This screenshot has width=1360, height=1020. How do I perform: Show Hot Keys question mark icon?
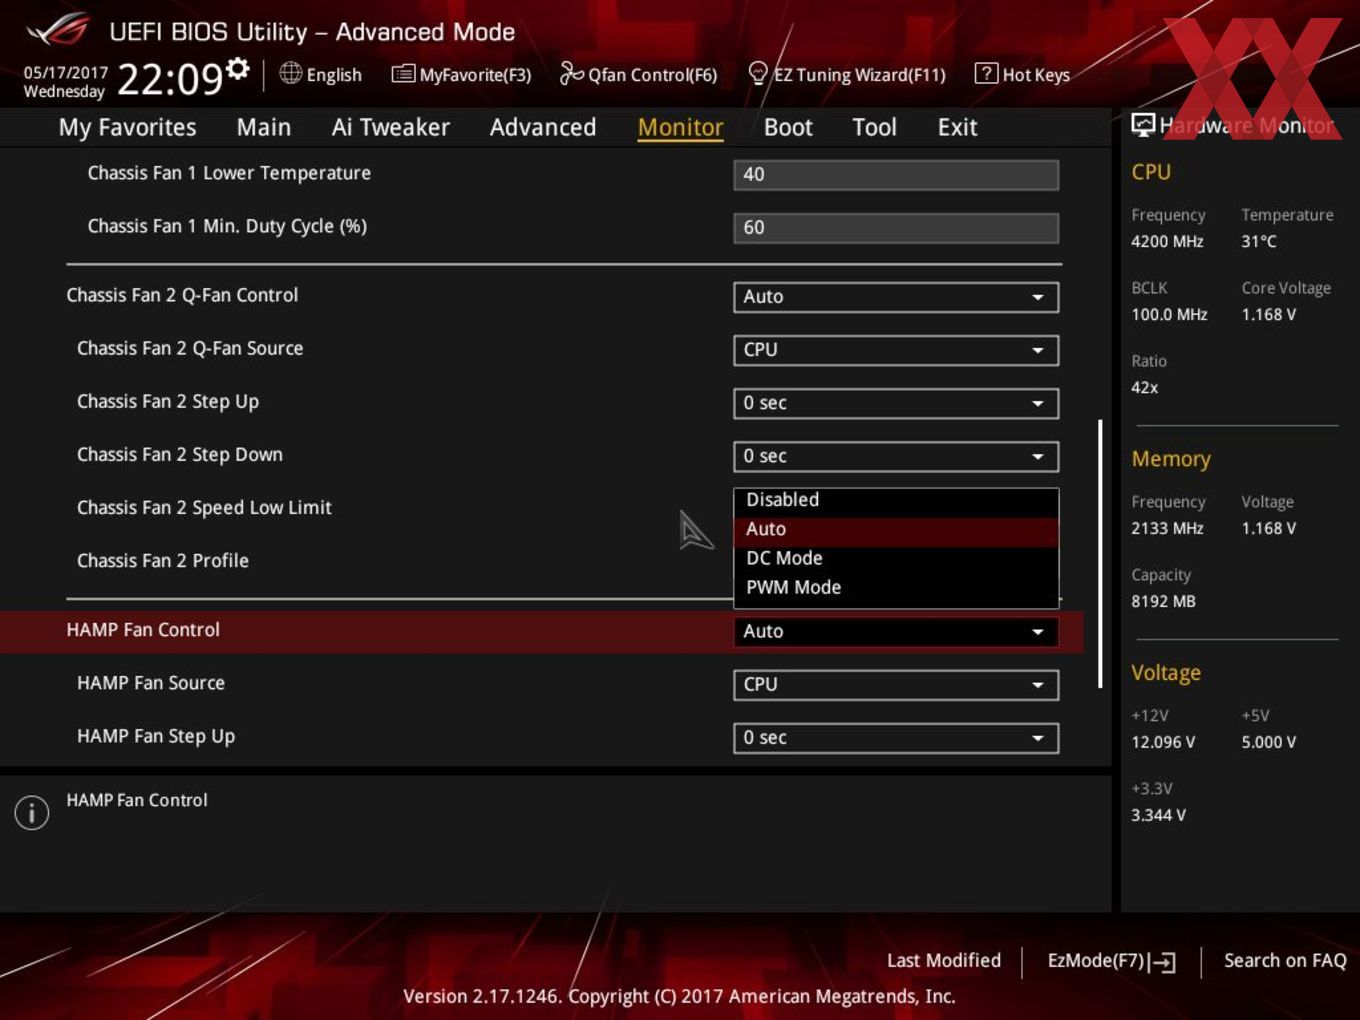[985, 73]
